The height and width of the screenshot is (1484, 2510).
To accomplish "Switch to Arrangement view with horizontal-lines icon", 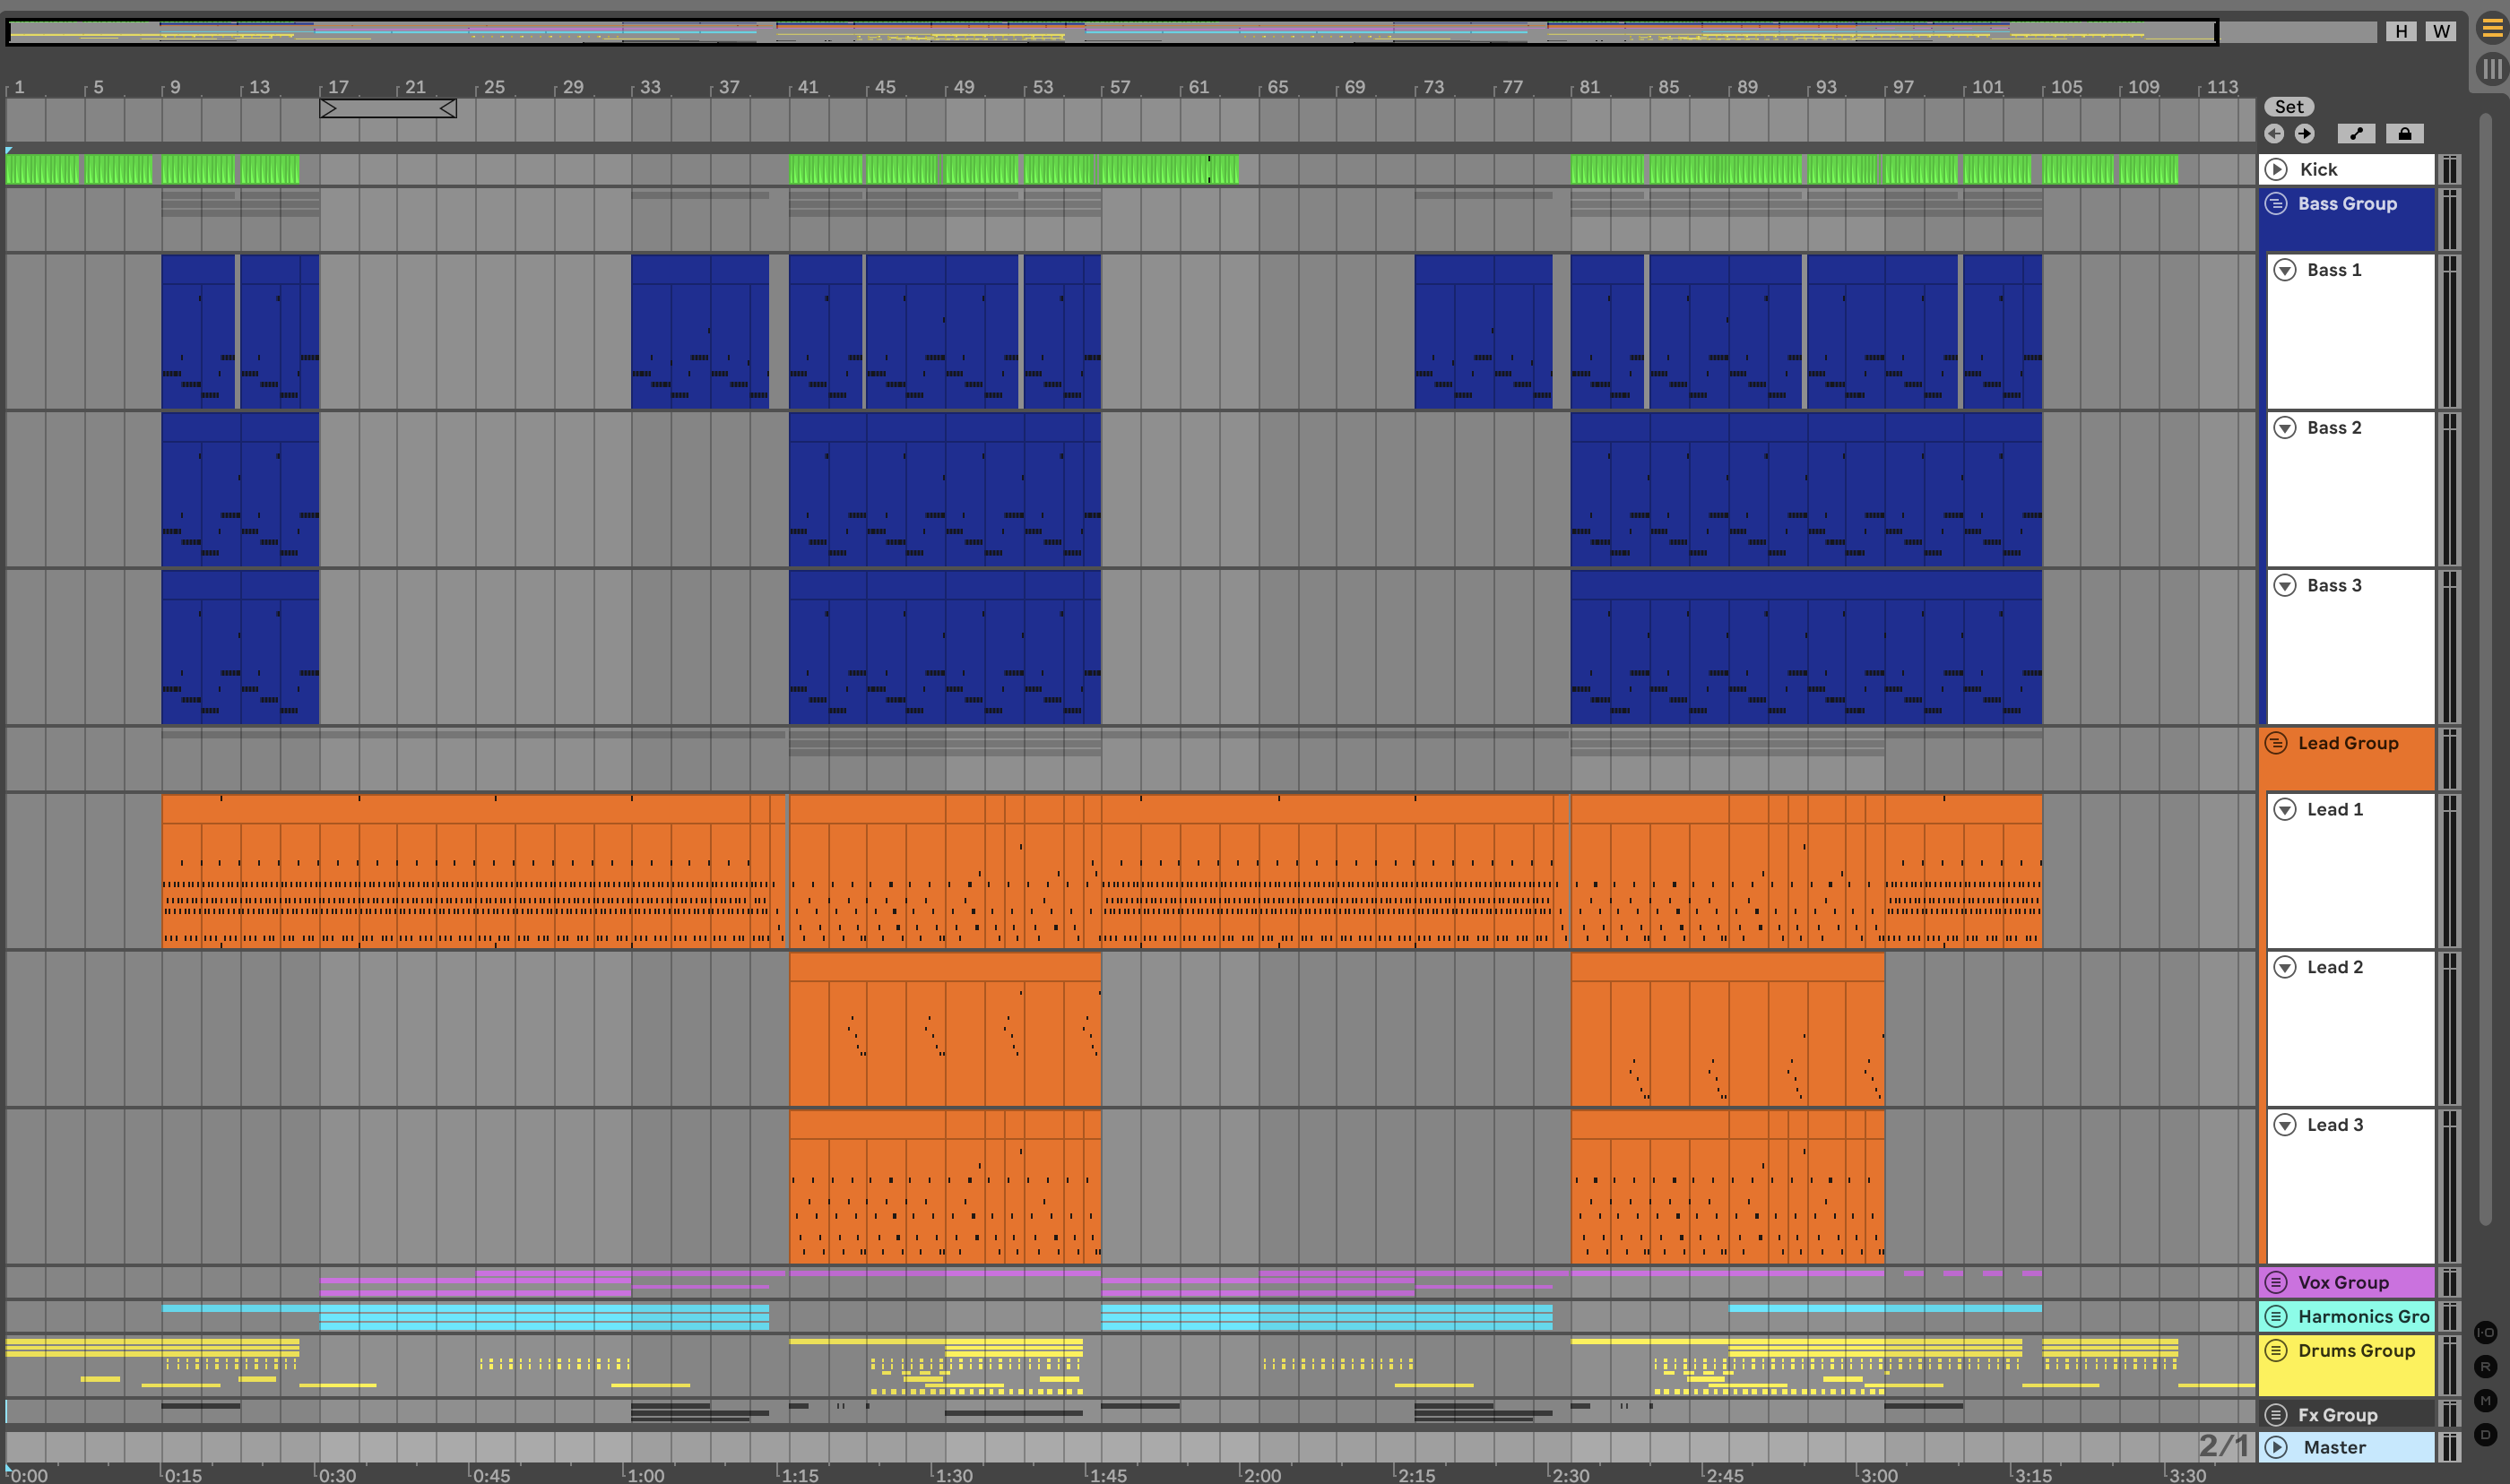I will tap(2492, 29).
